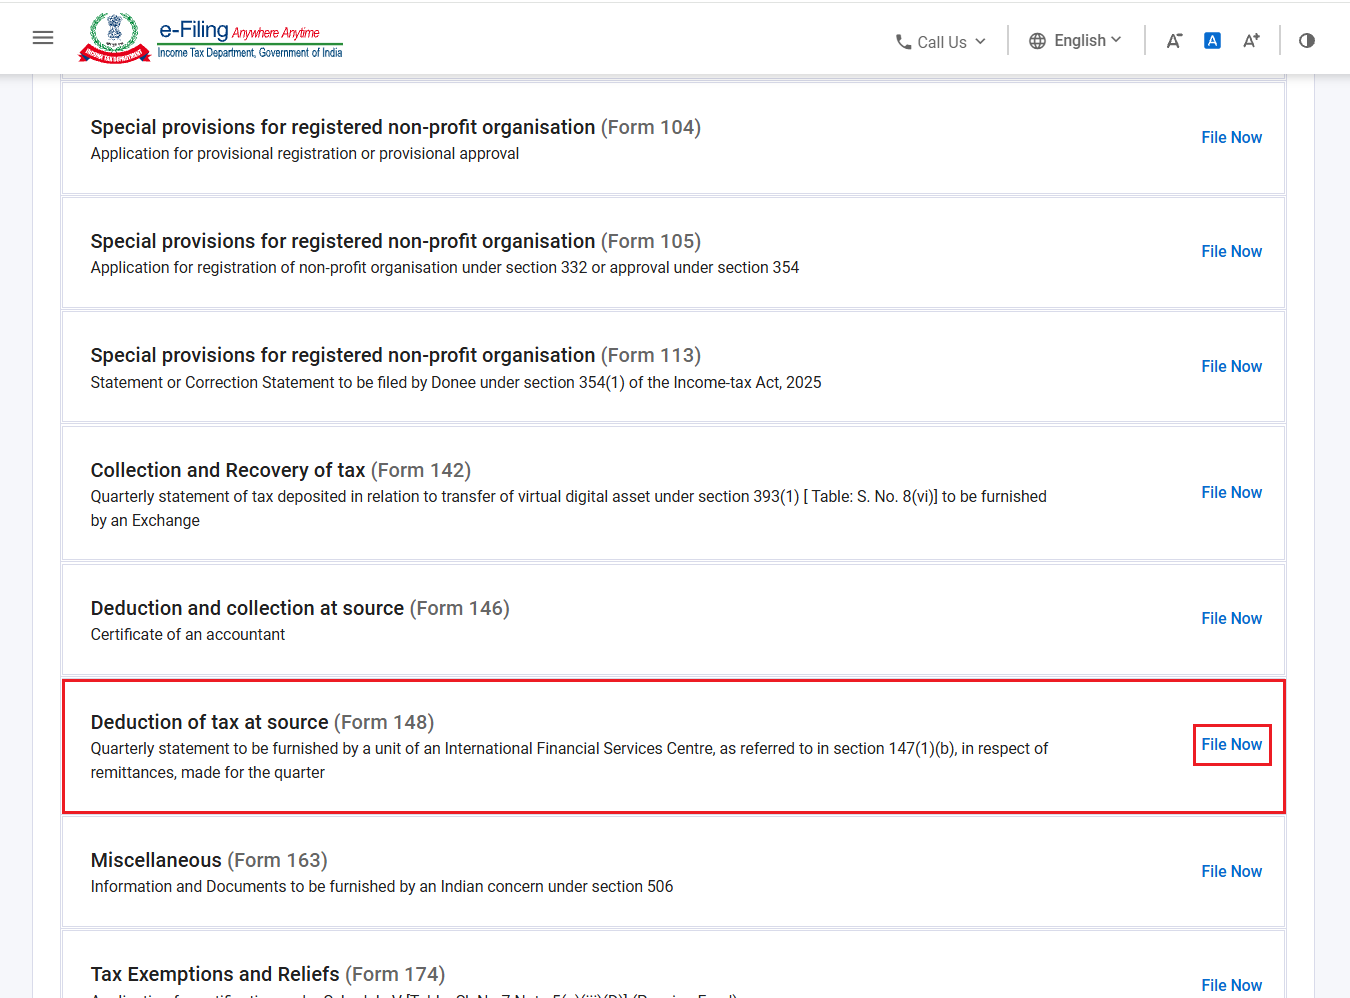
Task: Click description mentioning section 332 approval
Action: tap(445, 268)
